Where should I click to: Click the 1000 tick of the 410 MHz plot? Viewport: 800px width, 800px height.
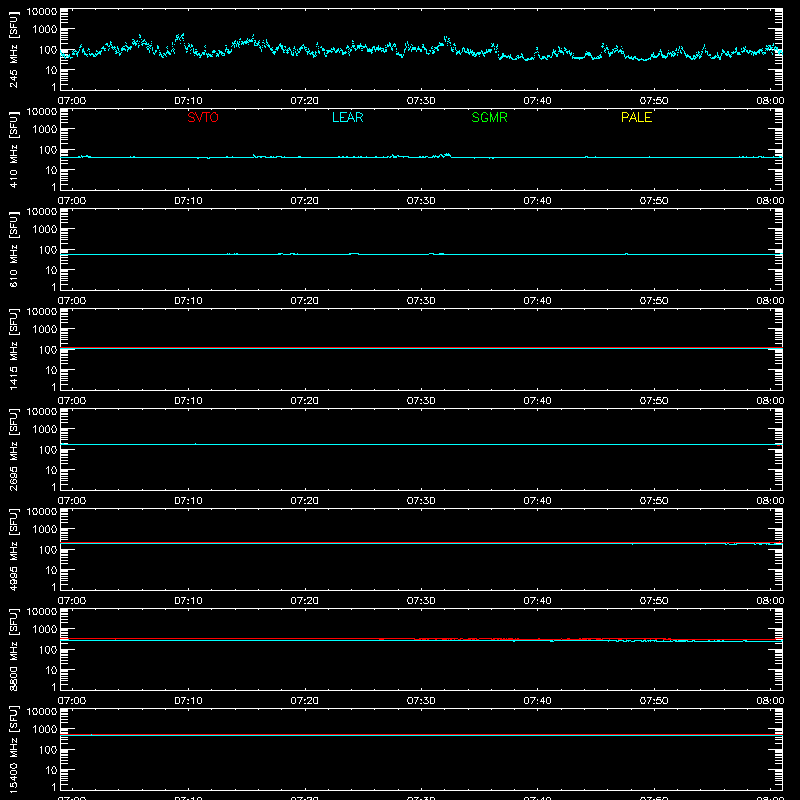coord(45,130)
